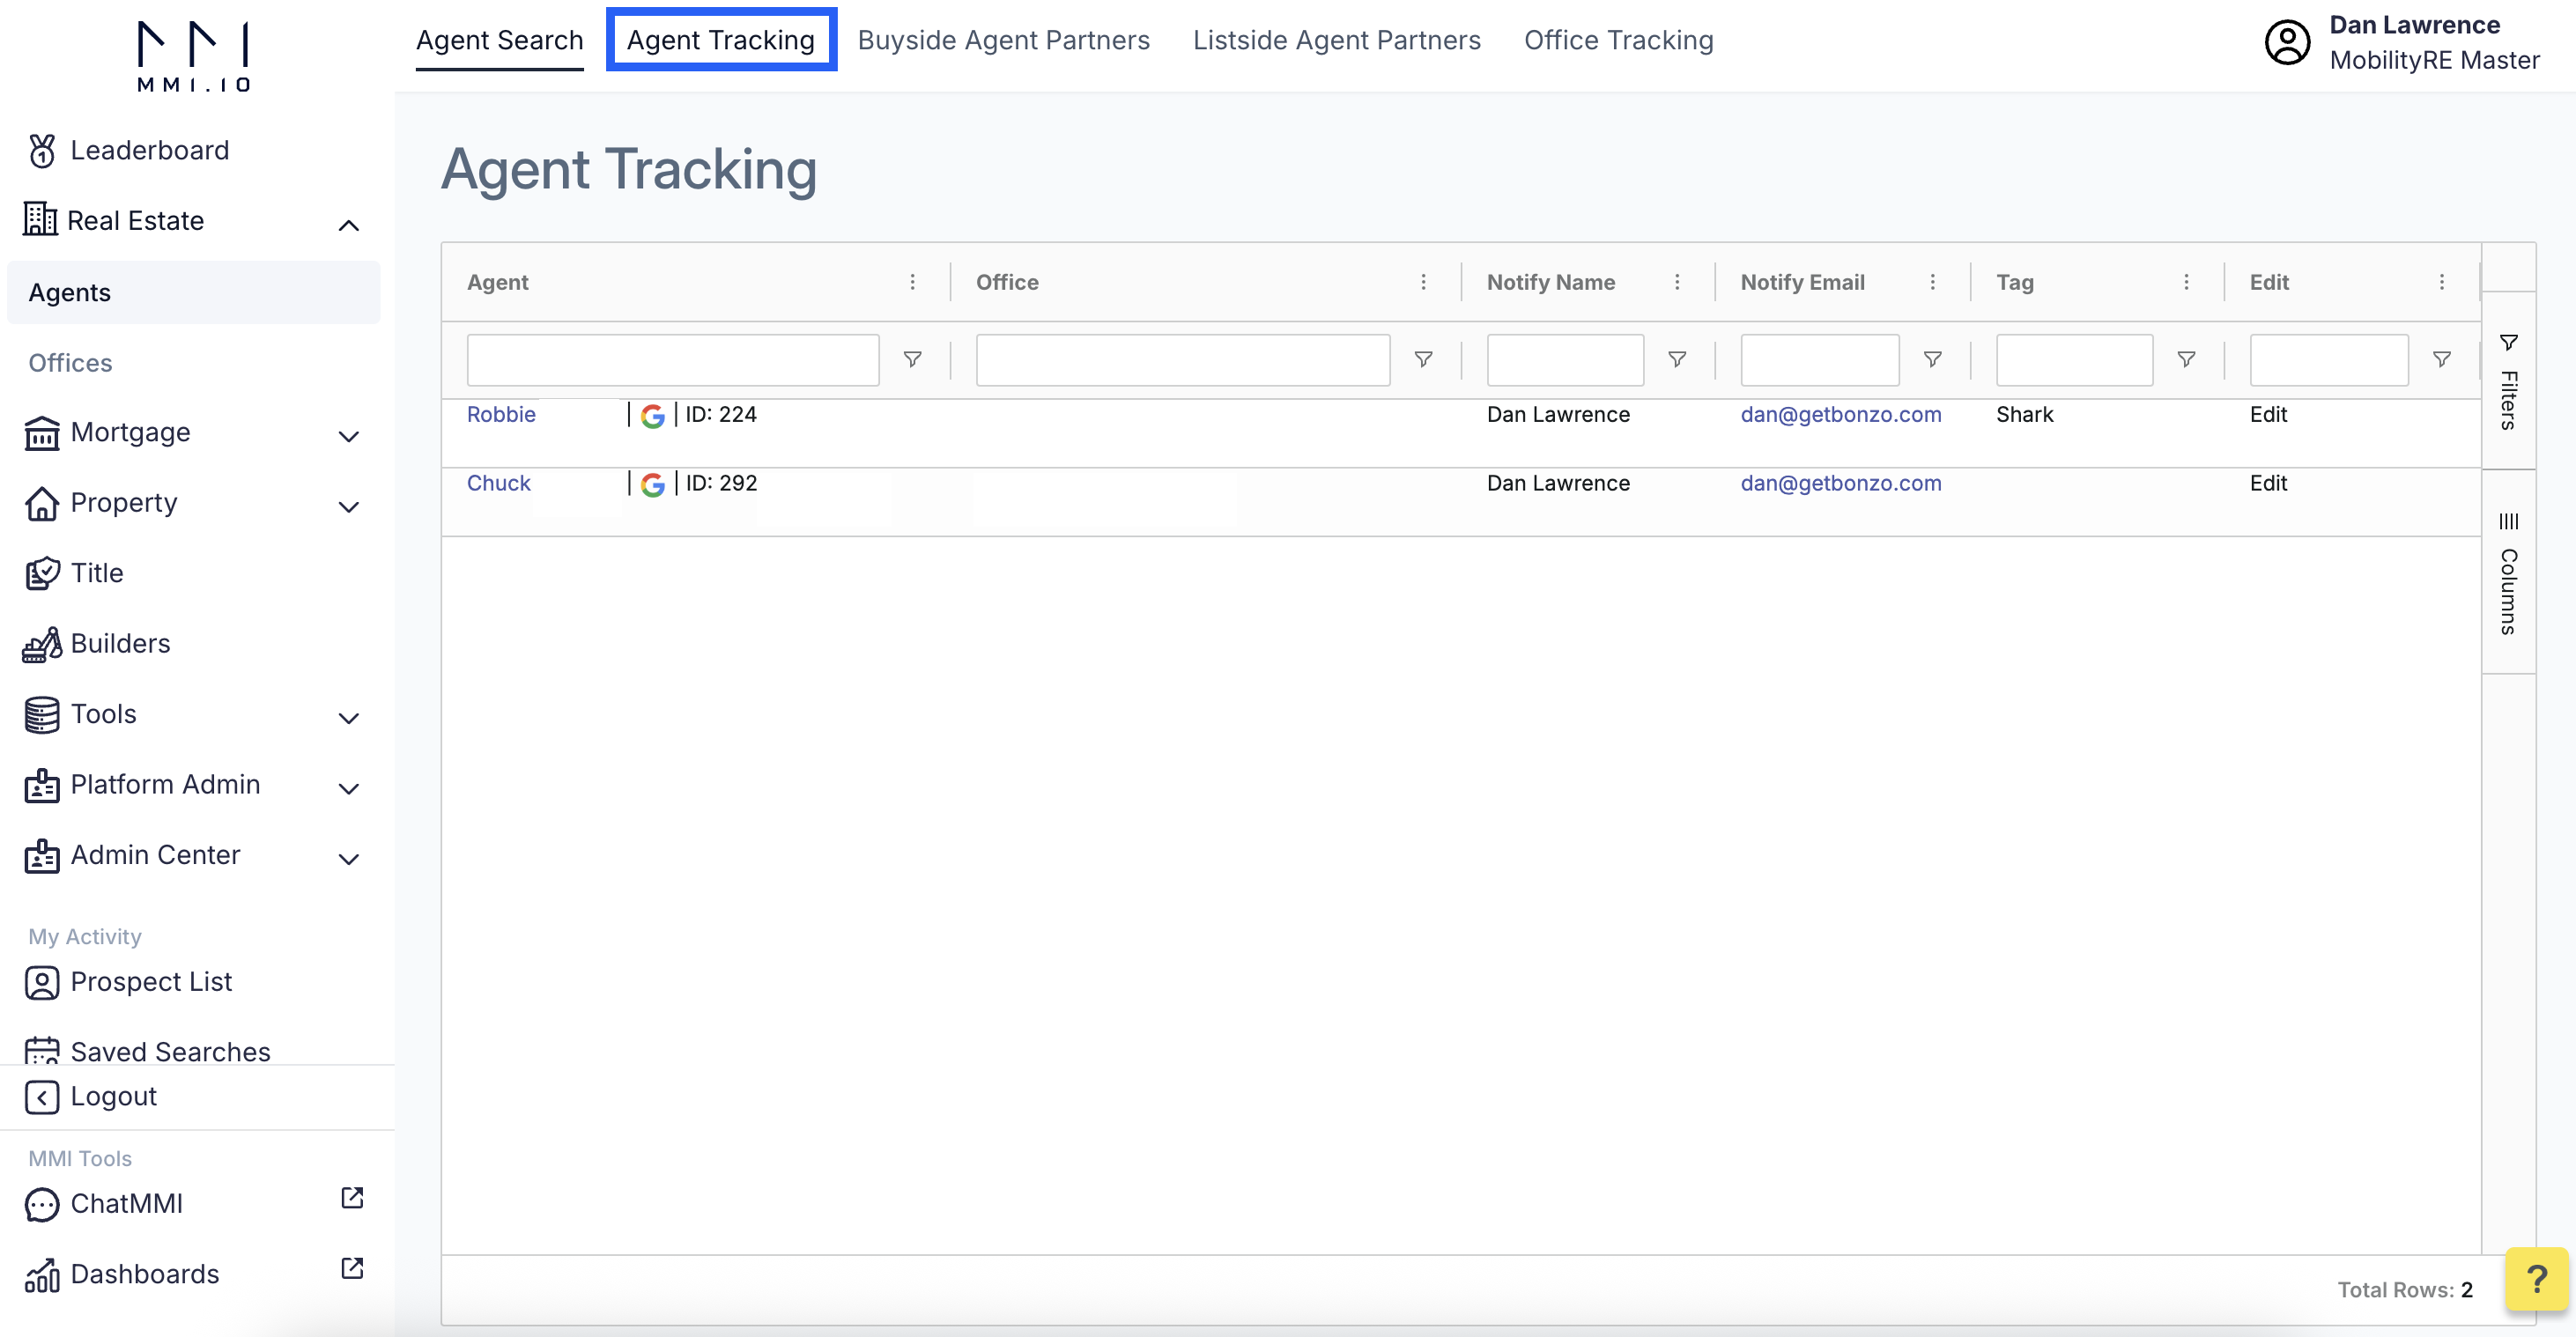Click the Property house icon

tap(42, 503)
